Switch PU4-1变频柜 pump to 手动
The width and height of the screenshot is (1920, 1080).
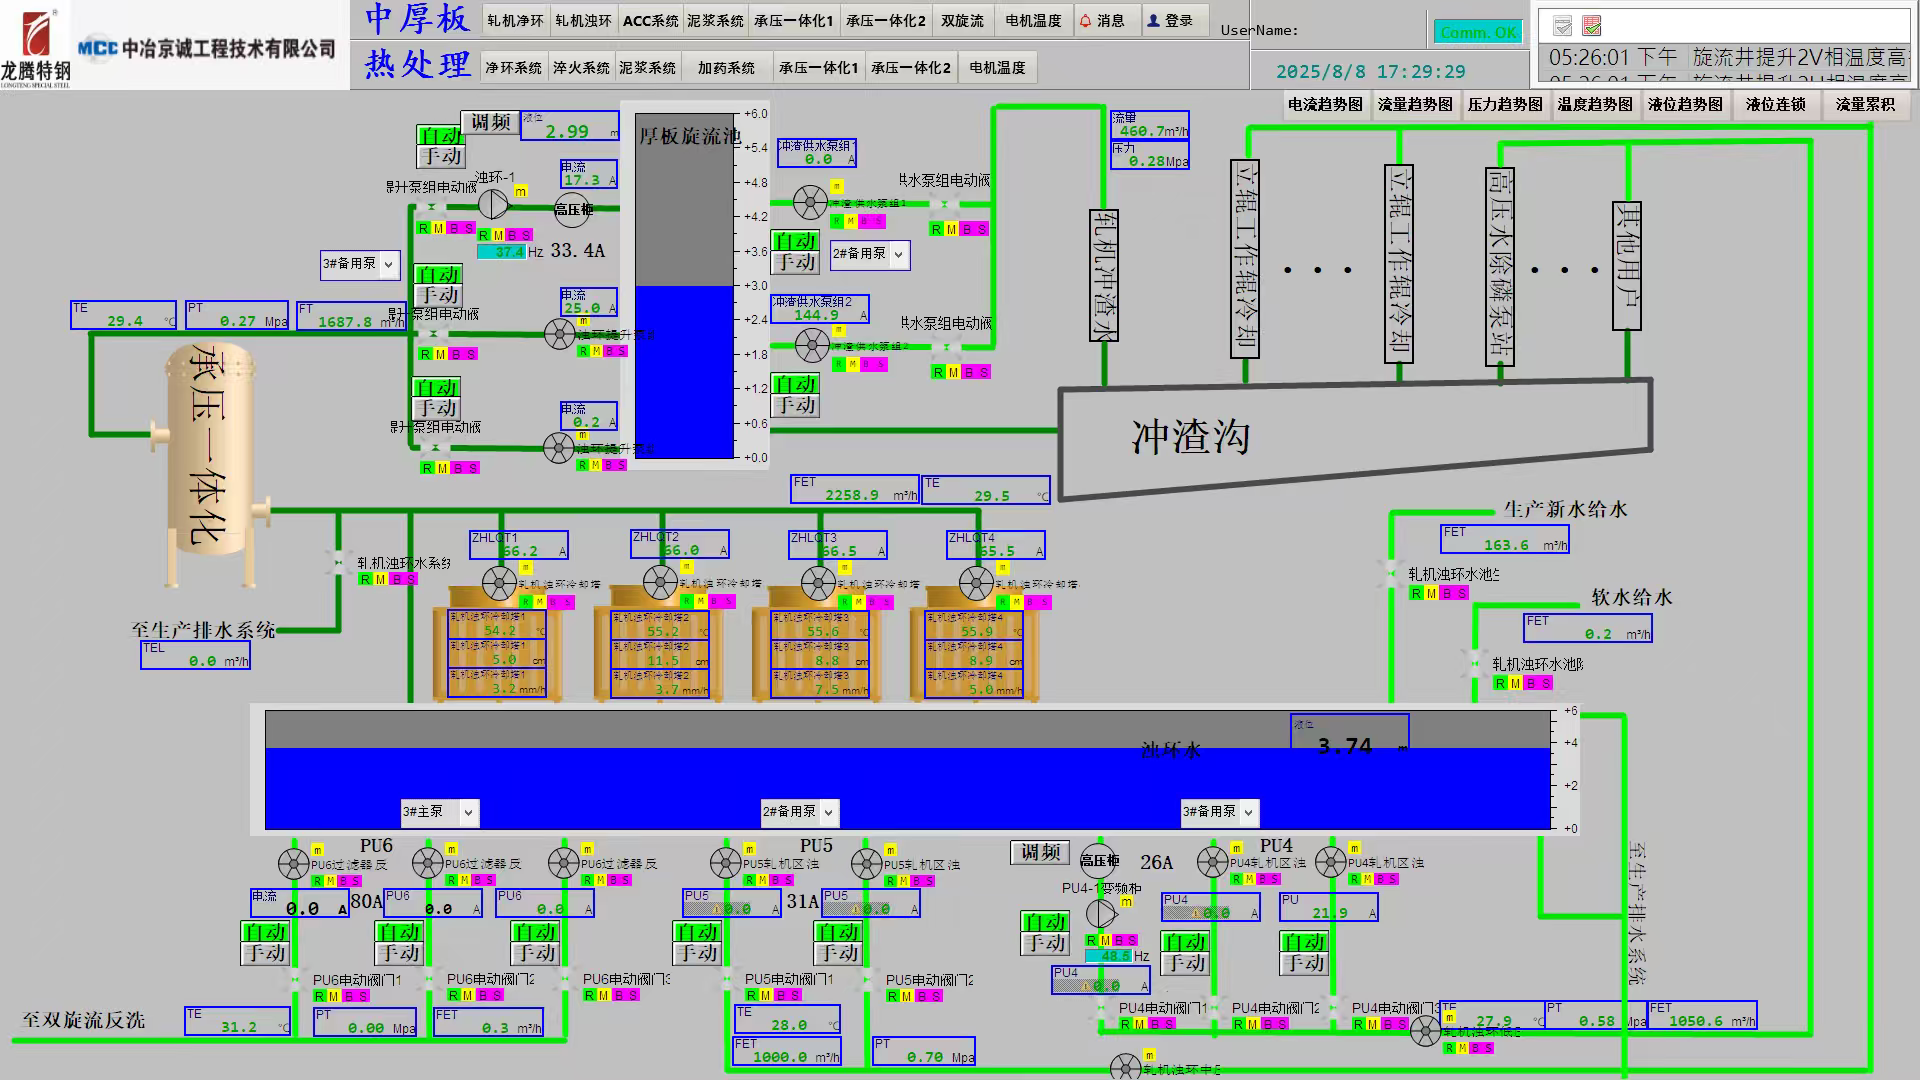(1045, 943)
